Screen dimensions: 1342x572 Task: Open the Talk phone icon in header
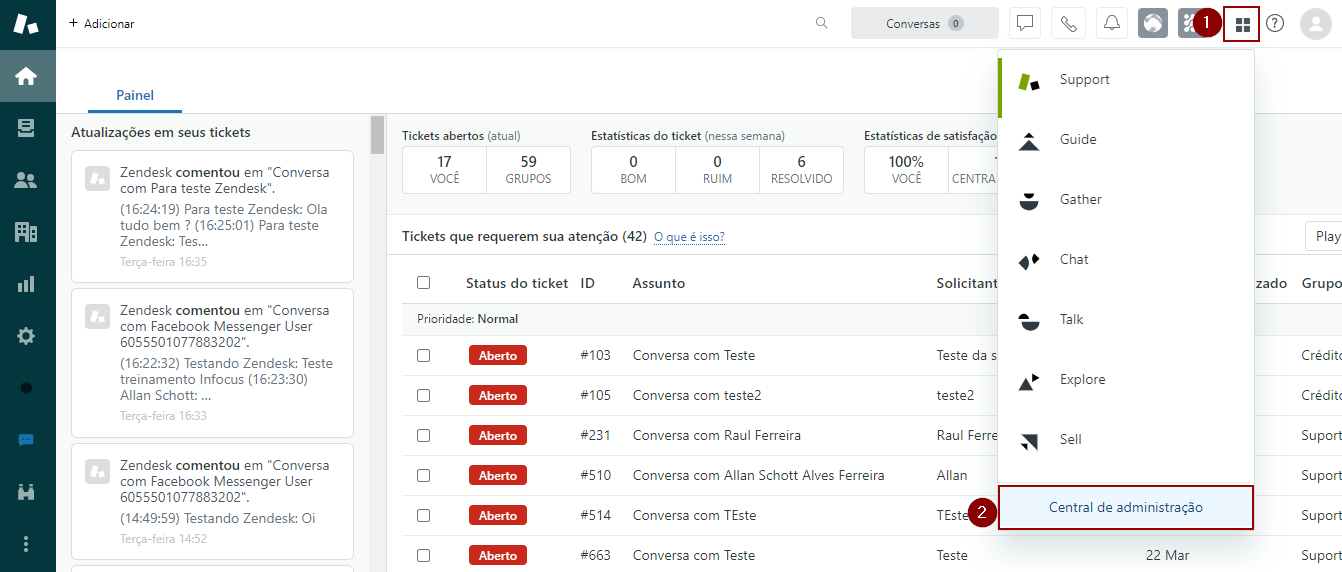[x=1068, y=24]
